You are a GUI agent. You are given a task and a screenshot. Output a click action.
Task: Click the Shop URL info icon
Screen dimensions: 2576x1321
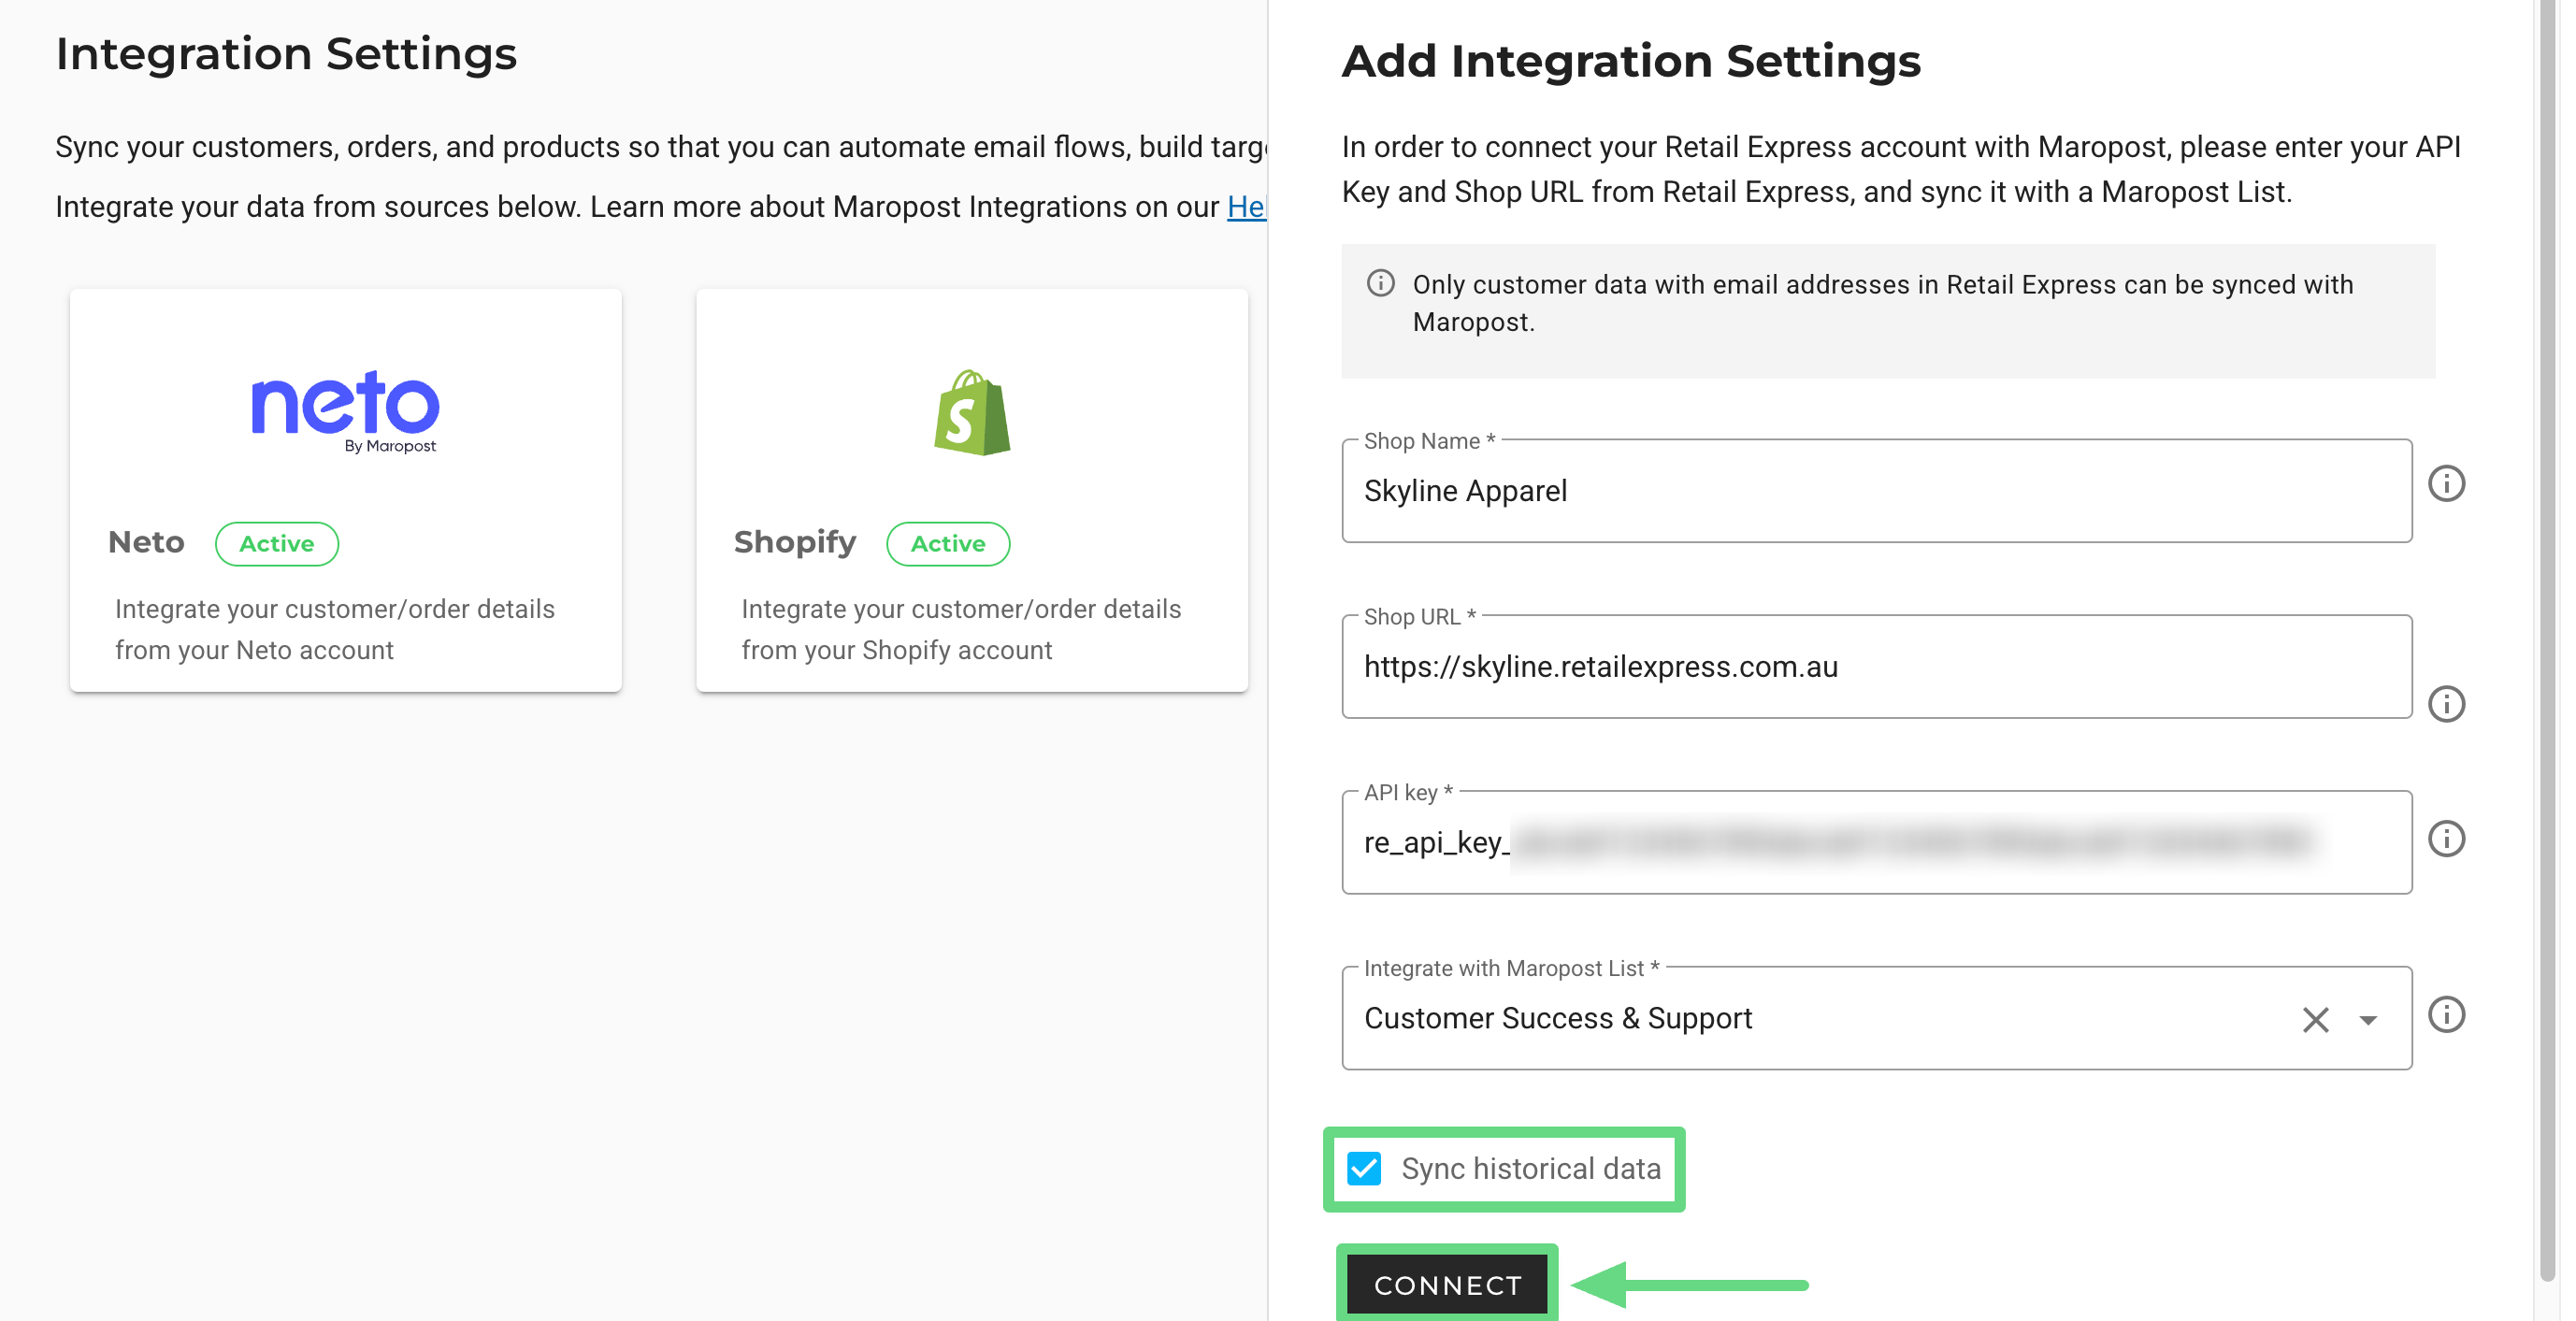coord(2445,704)
